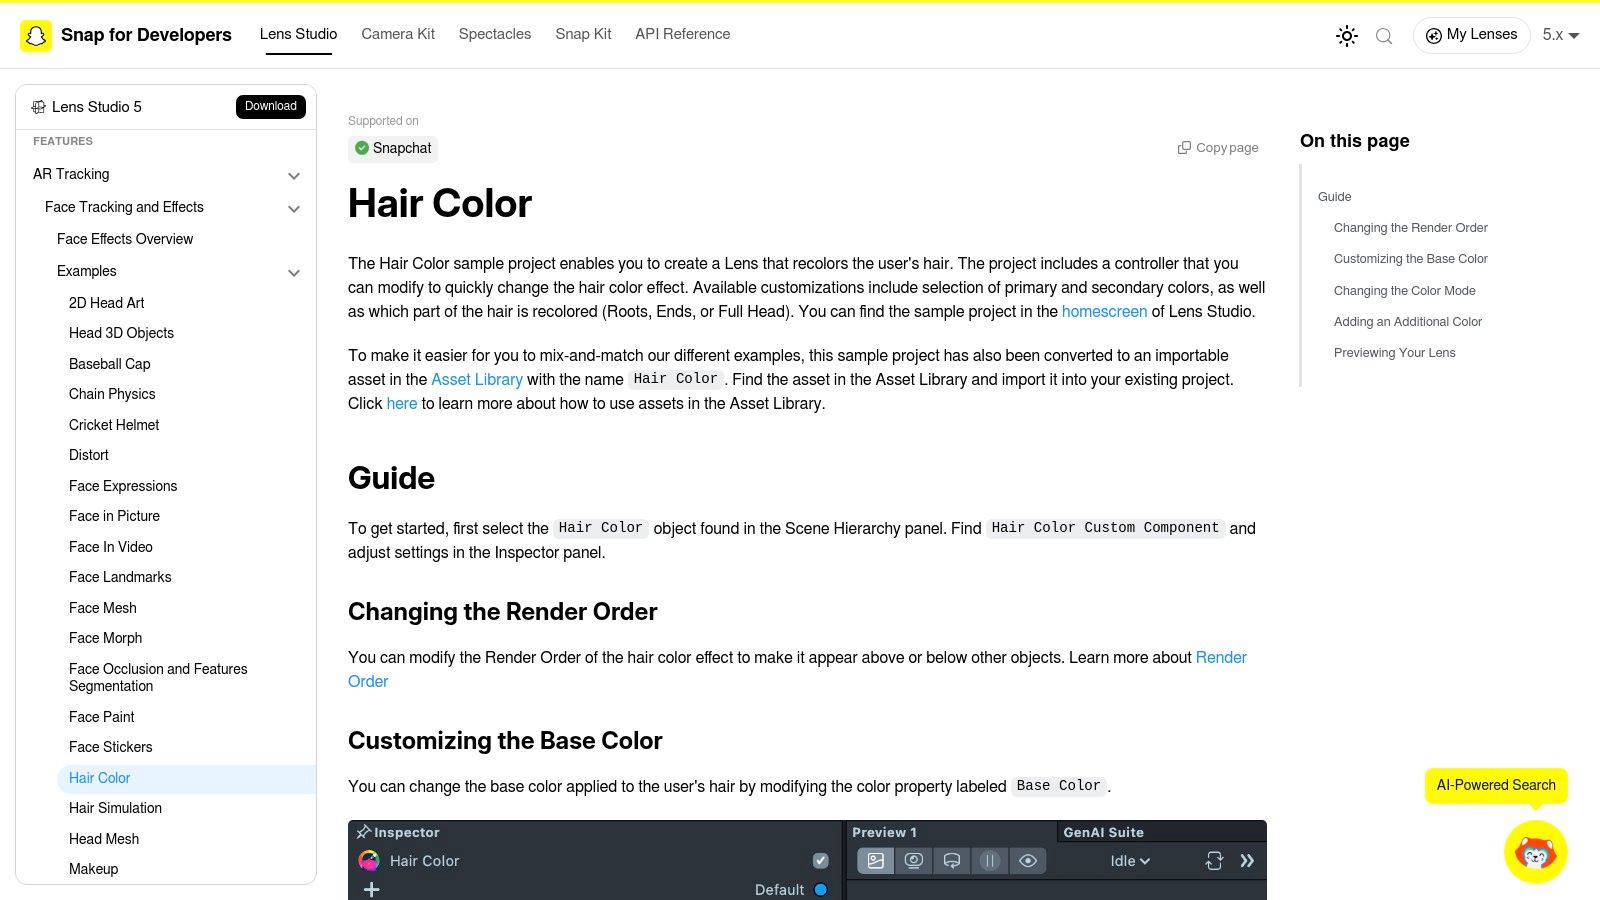Open Hair Simulation example
This screenshot has height=900, width=1600.
point(115,808)
